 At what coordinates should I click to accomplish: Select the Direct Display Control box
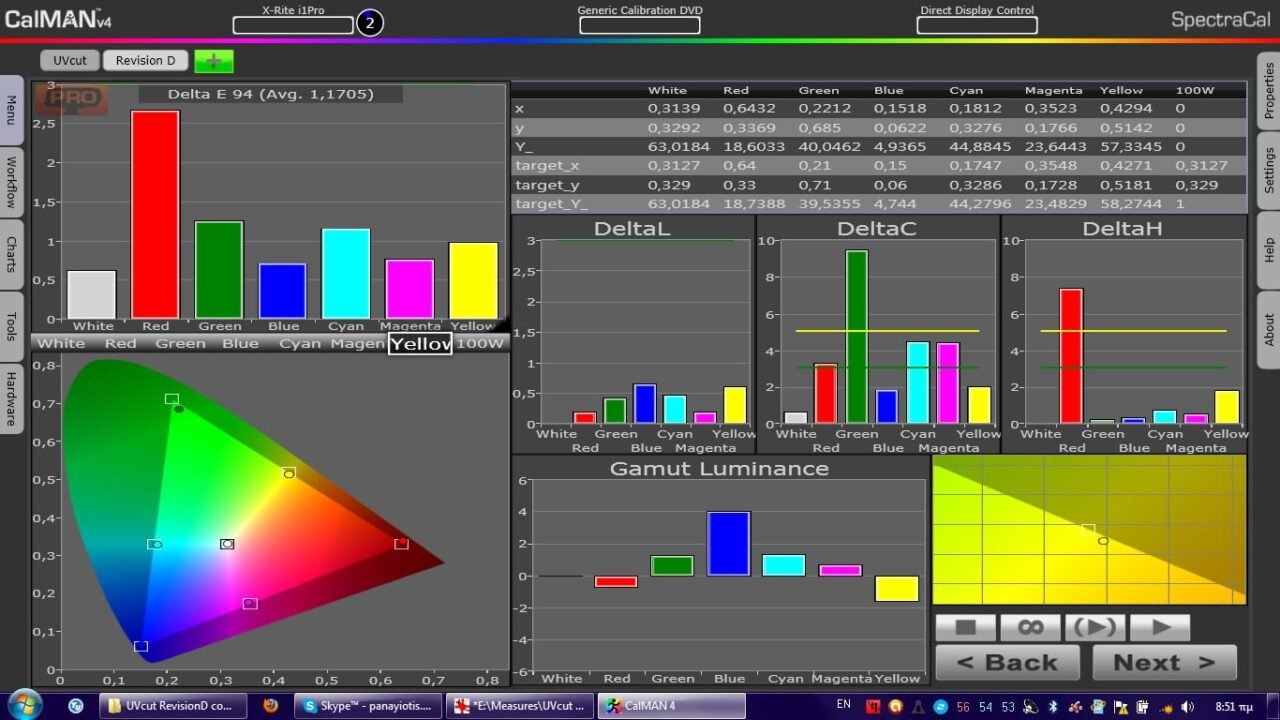click(977, 25)
